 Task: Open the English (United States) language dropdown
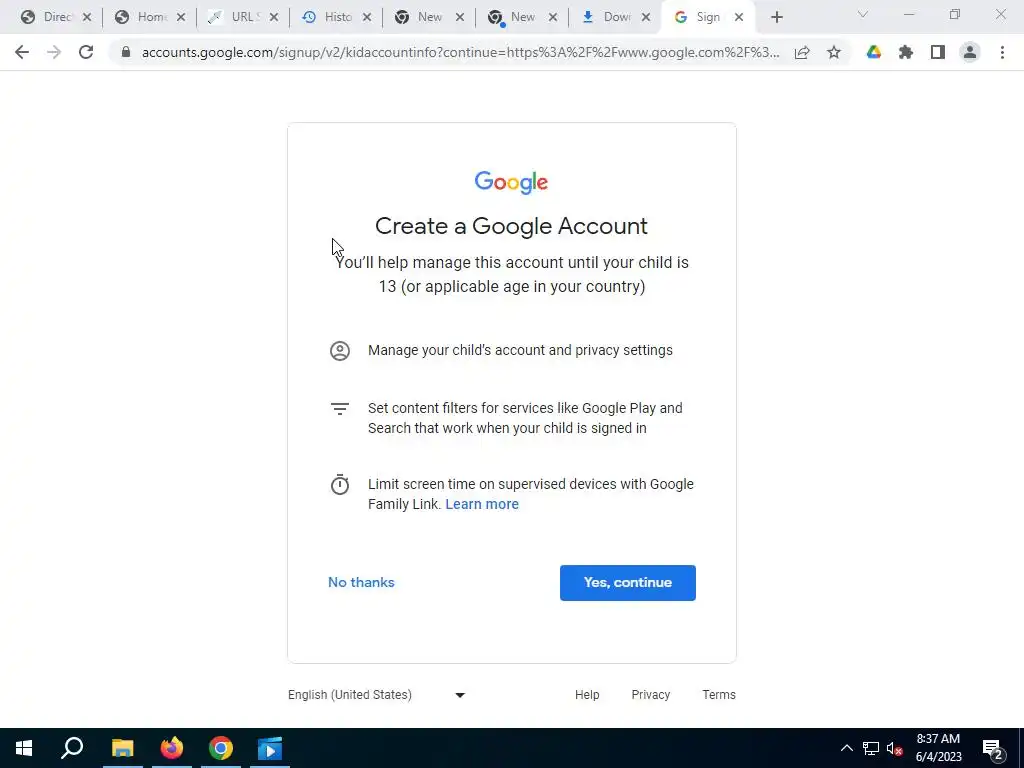[377, 695]
